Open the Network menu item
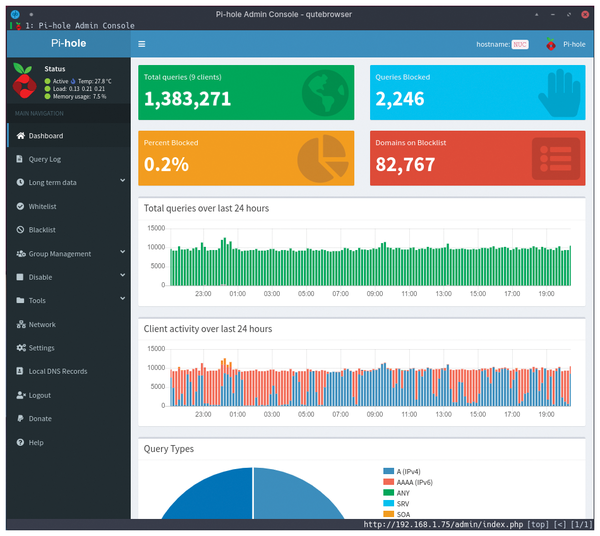The image size is (600, 536). coord(68,324)
